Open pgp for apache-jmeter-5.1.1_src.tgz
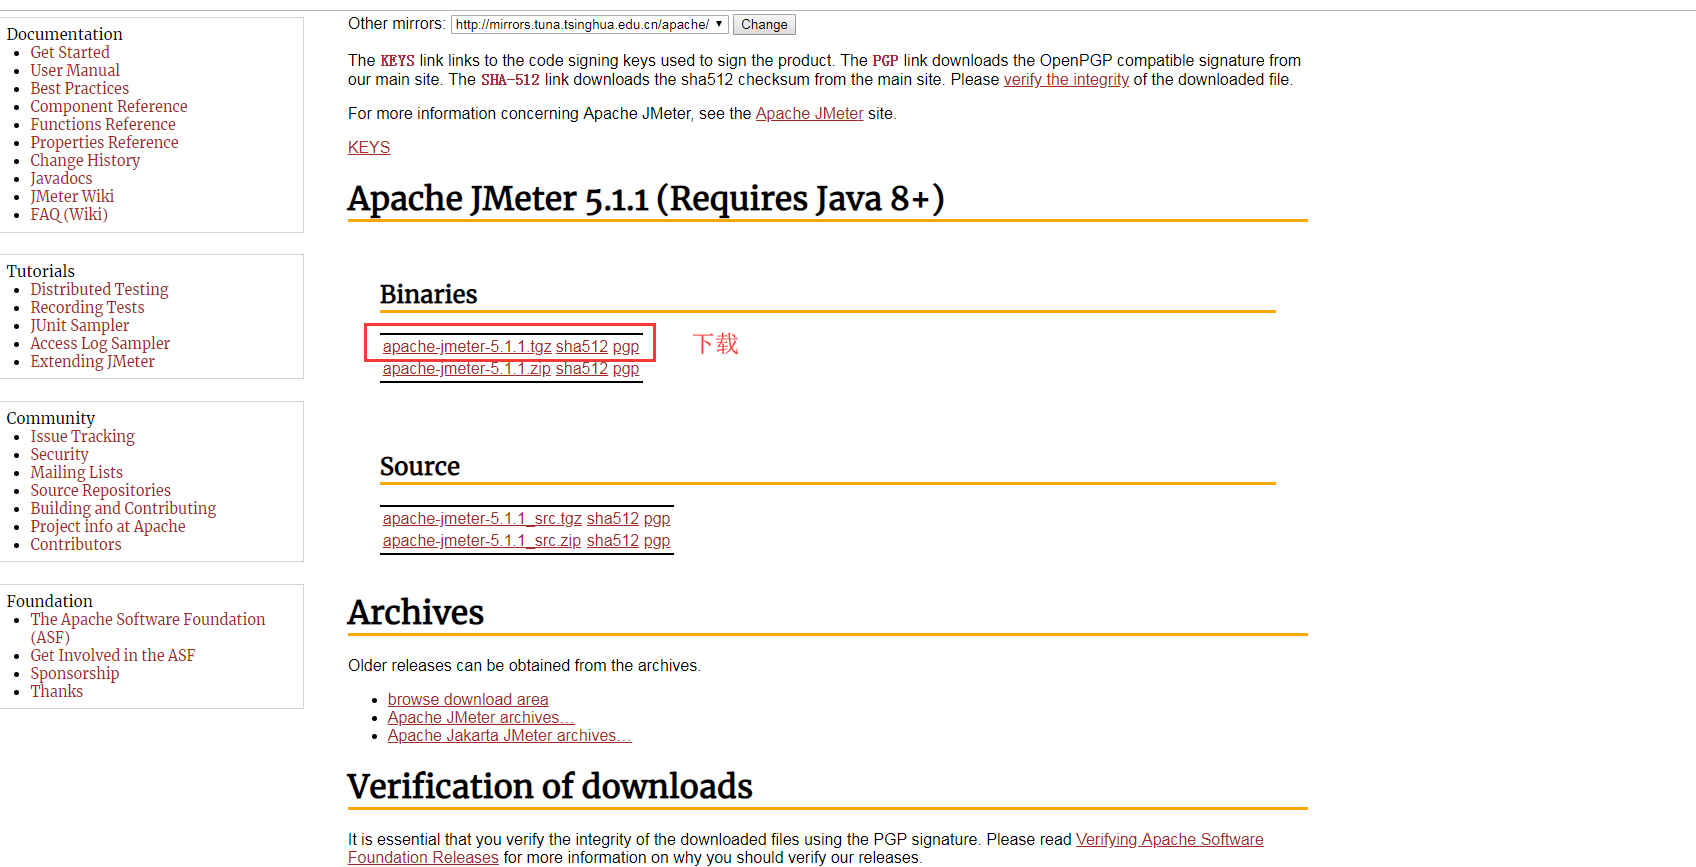 (657, 518)
